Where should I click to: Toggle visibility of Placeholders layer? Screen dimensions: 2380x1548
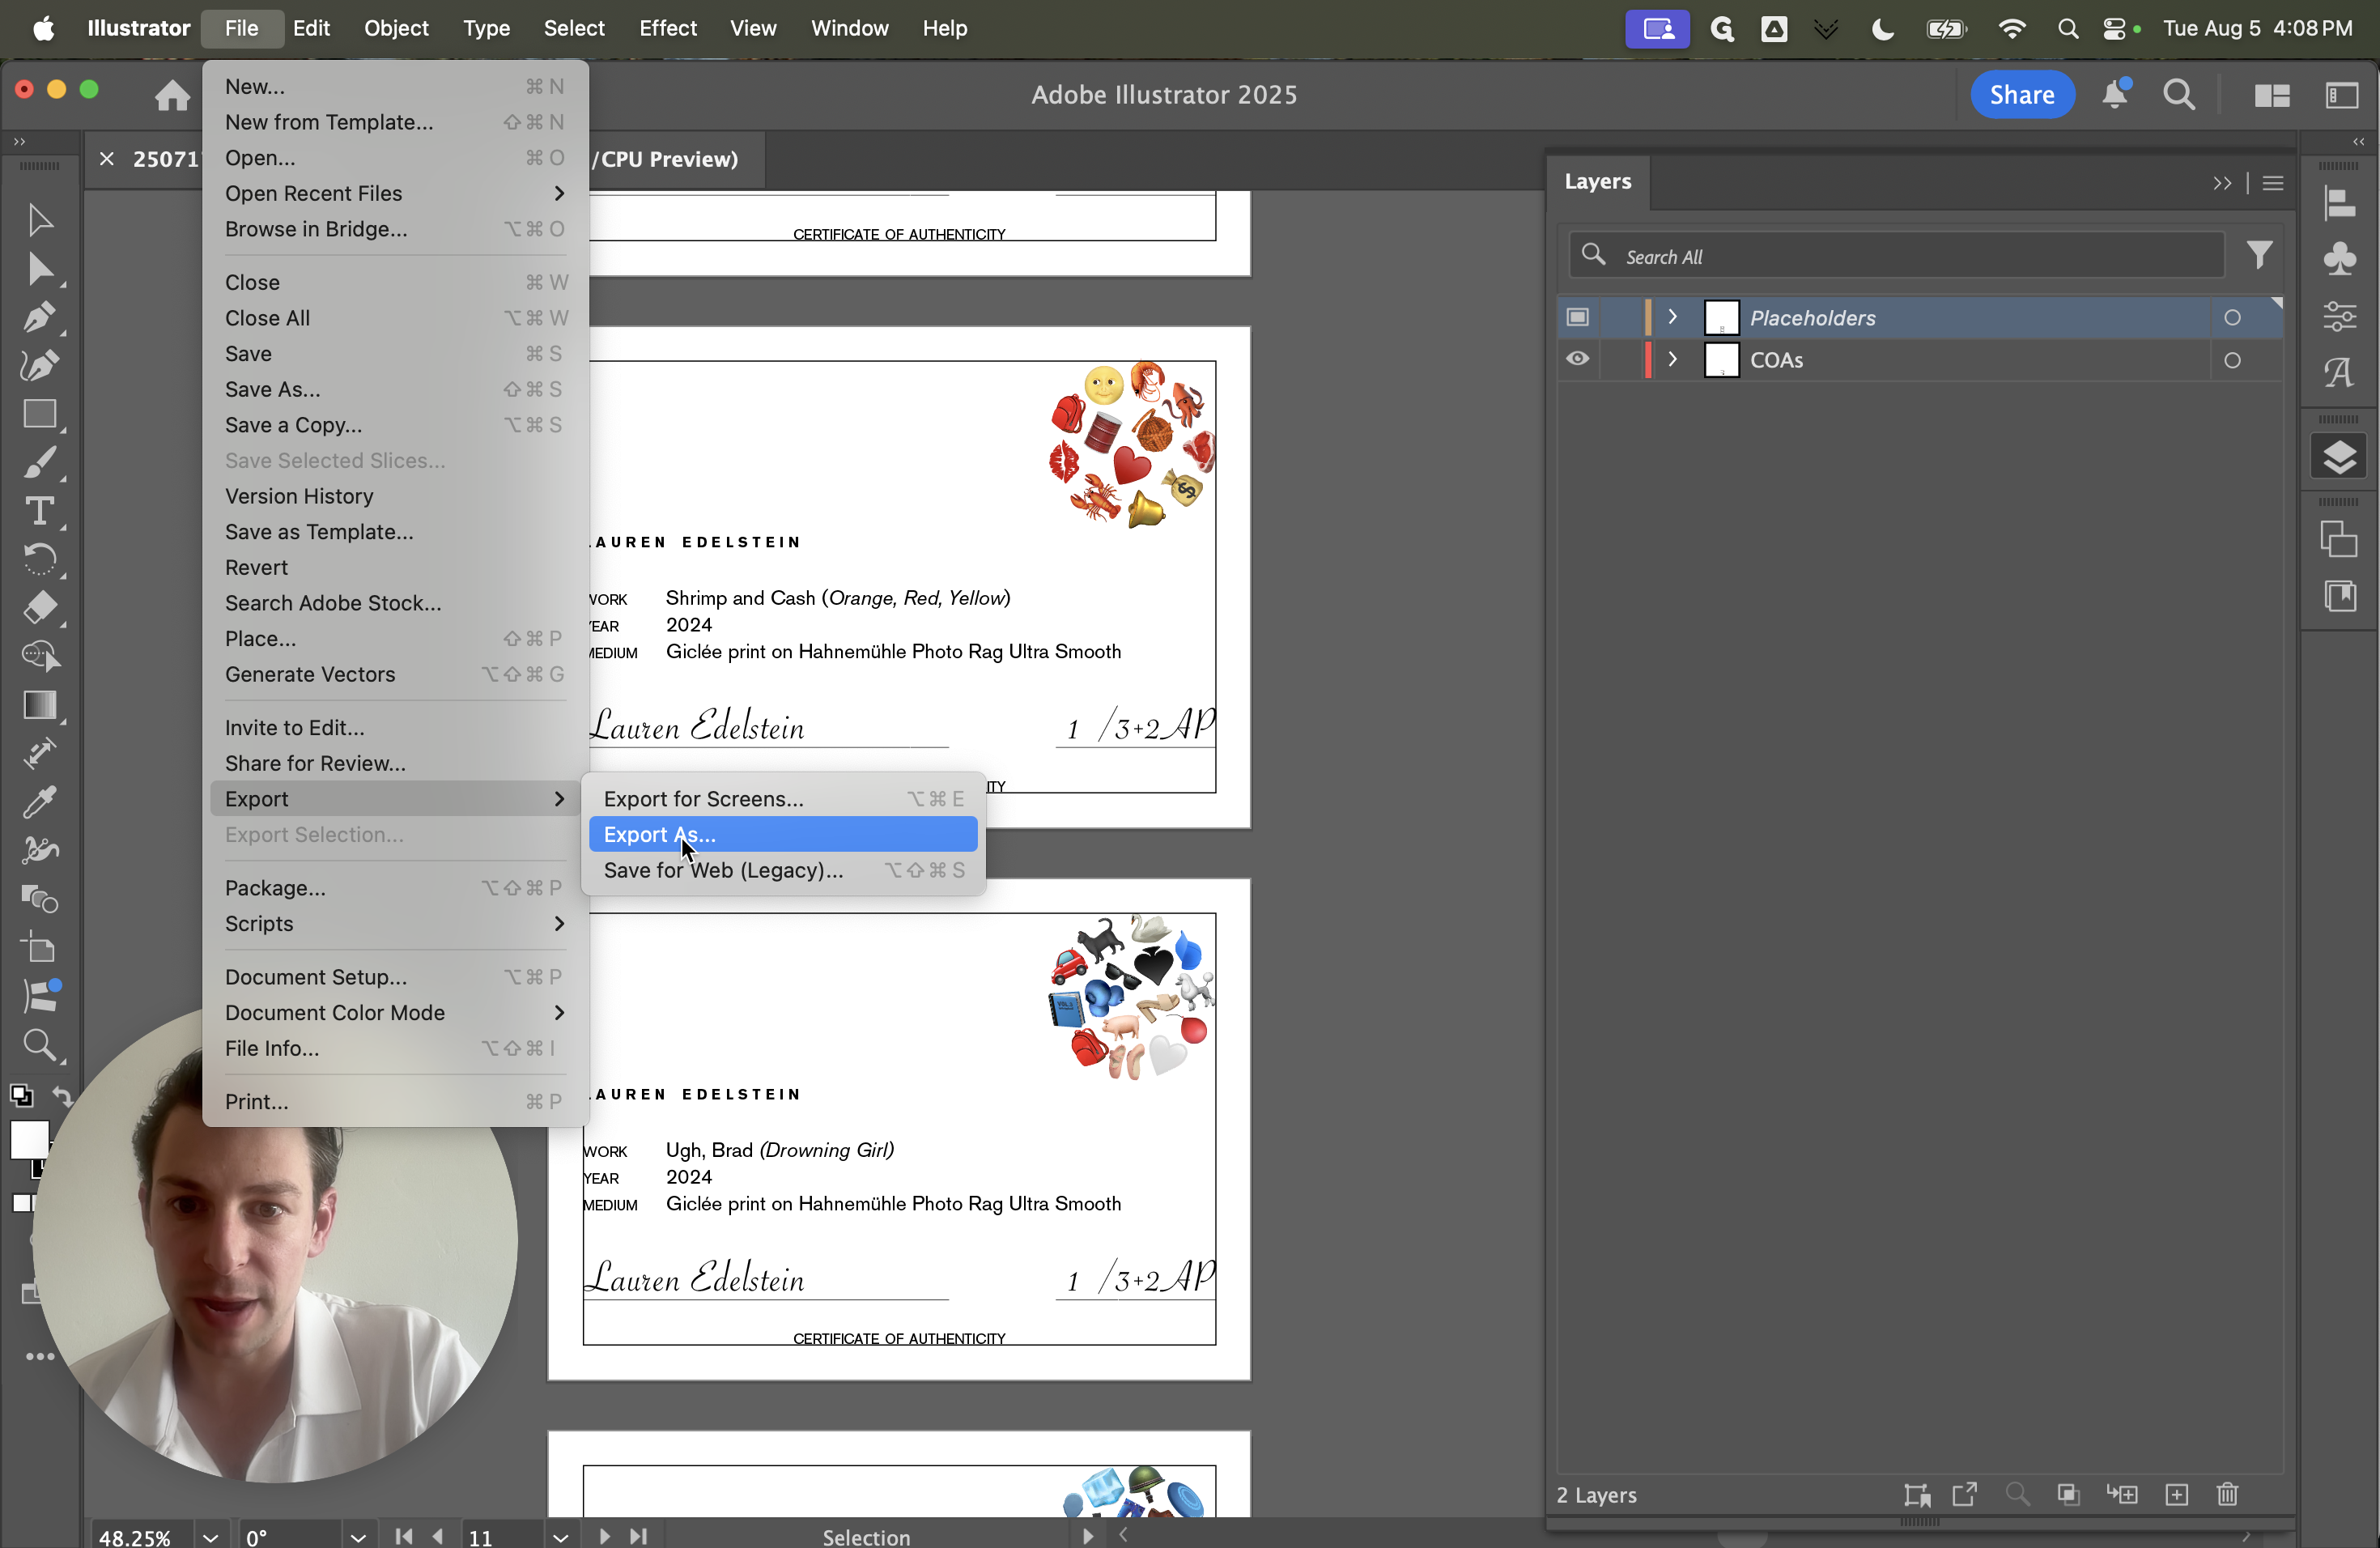1577,317
